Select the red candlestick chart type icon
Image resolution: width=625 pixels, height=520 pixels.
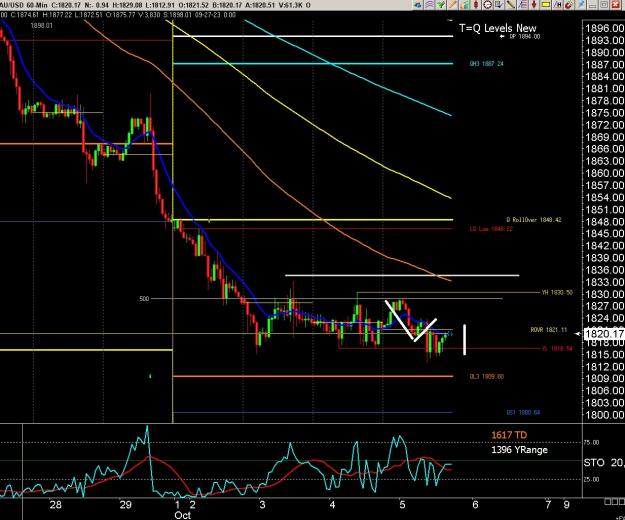(x=476, y=5)
